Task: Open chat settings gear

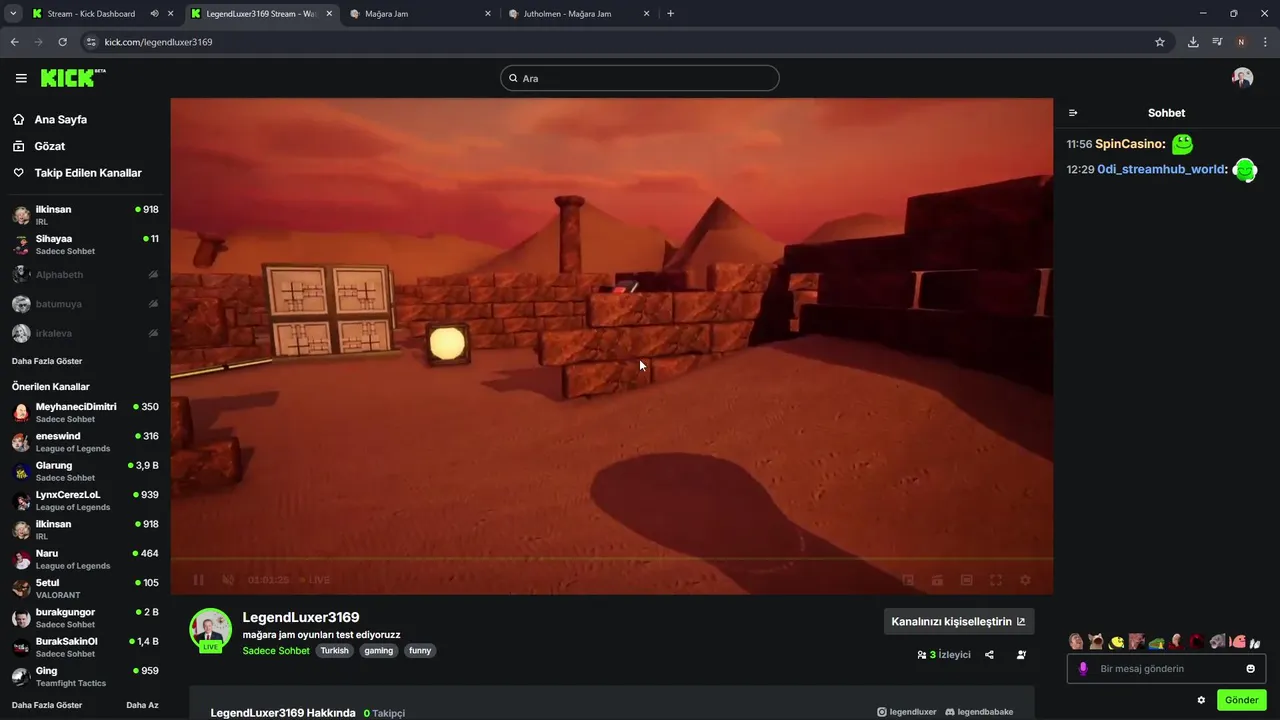Action: point(1201,700)
